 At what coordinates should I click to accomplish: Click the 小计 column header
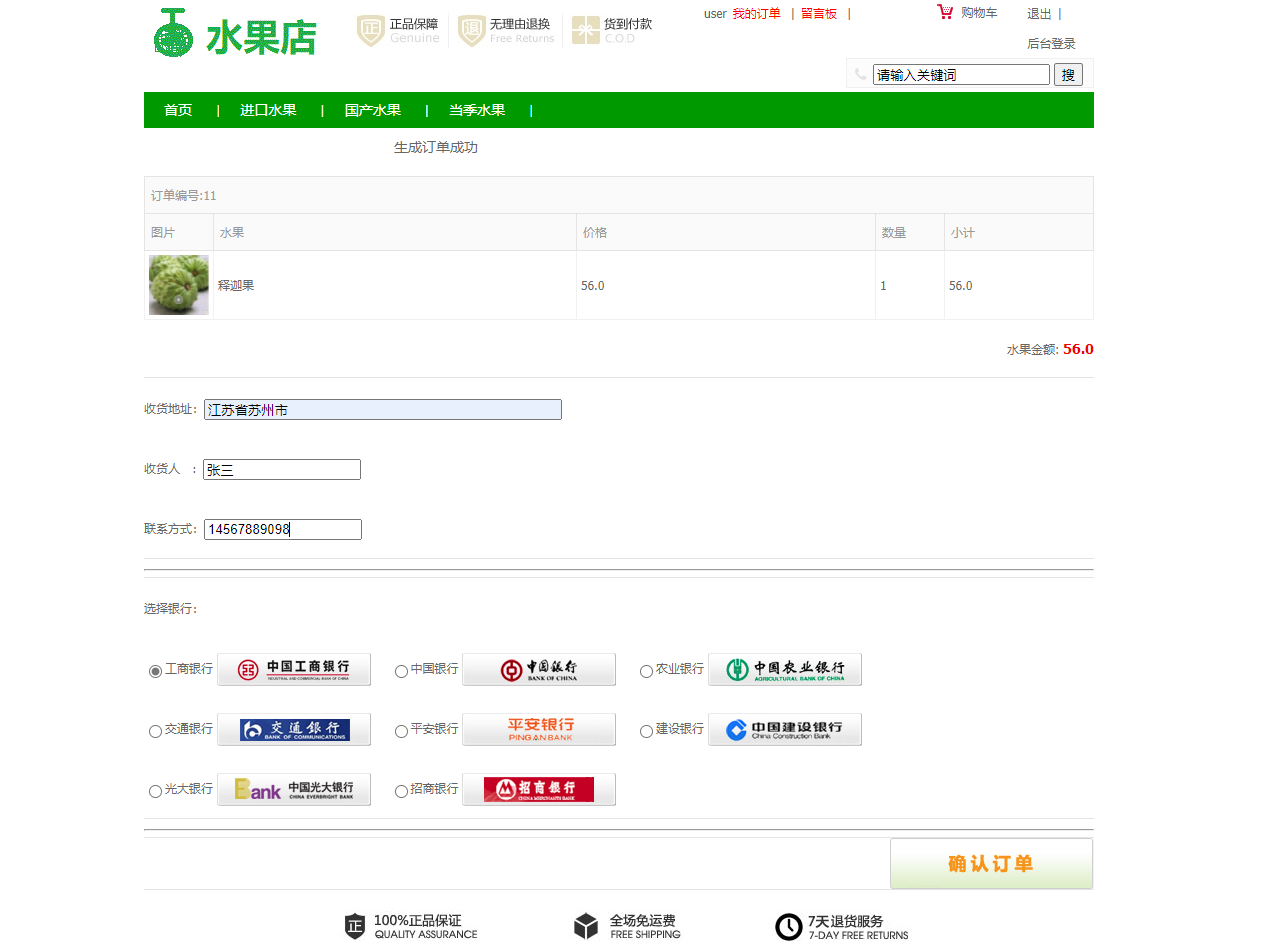click(963, 232)
